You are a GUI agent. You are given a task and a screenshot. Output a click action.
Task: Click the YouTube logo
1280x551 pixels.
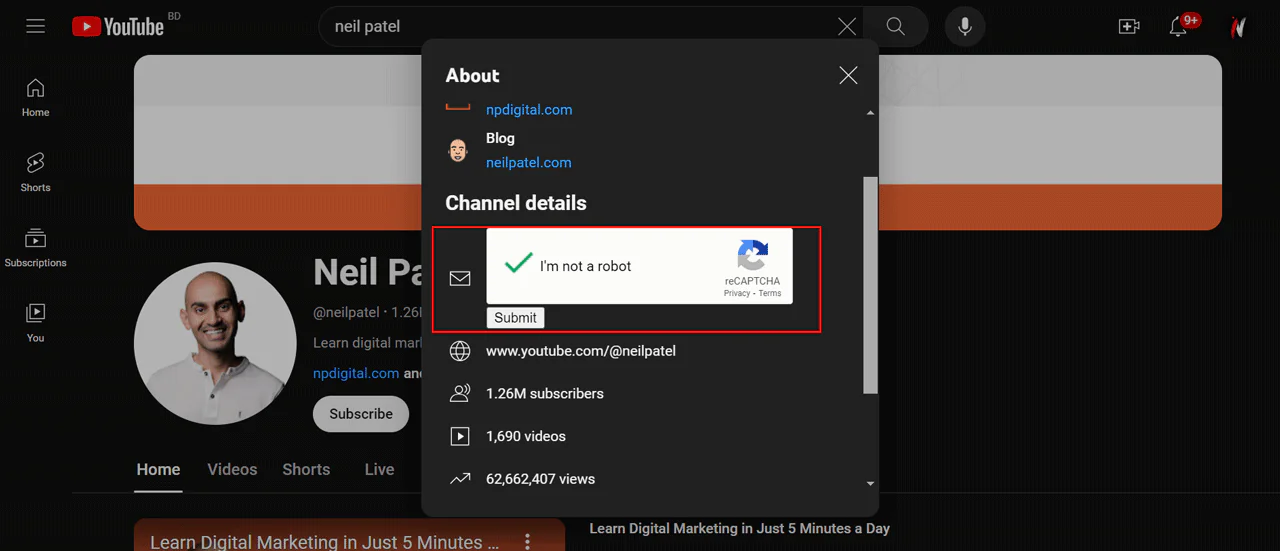(118, 27)
